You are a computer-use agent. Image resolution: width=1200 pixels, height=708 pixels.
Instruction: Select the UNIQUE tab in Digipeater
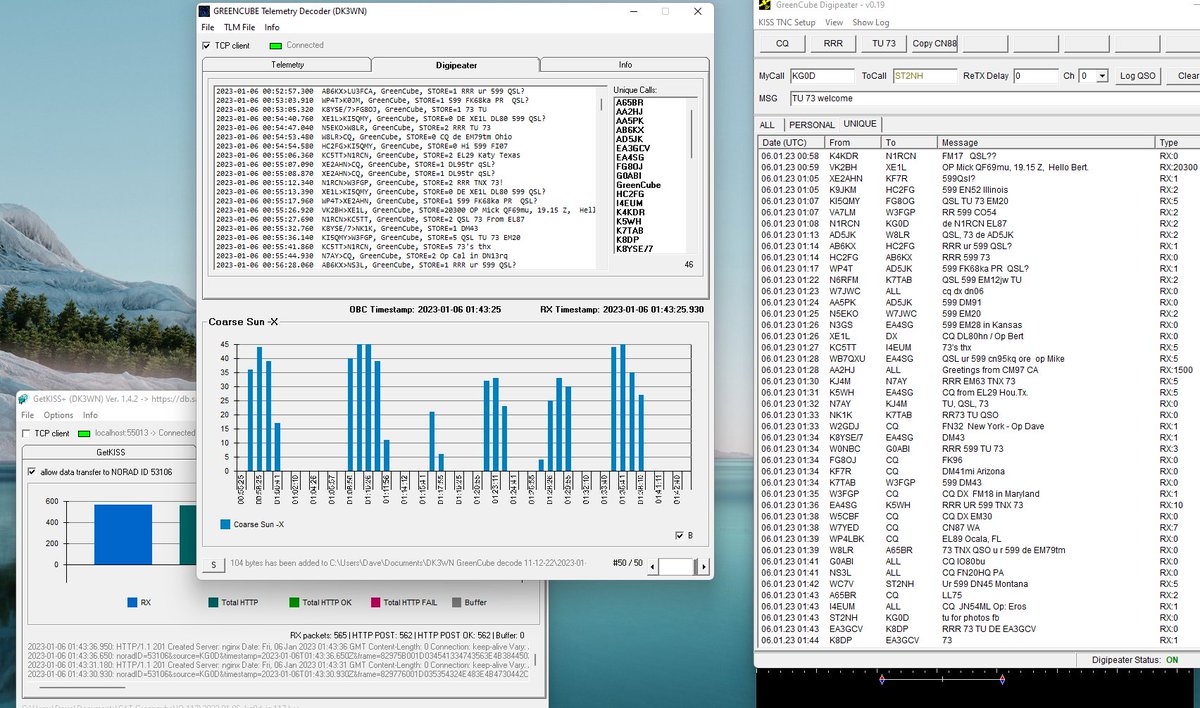(x=860, y=124)
